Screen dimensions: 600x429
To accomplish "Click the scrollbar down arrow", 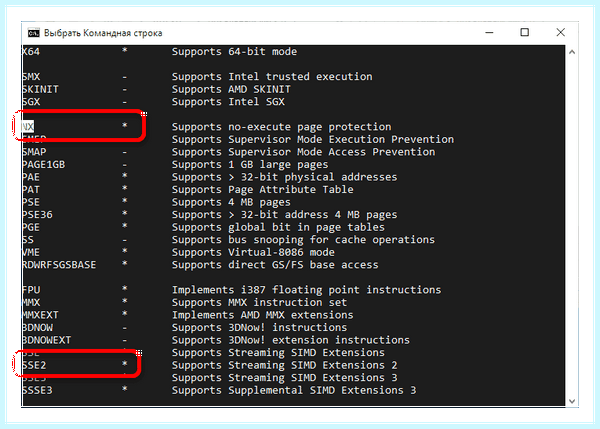I will coord(572,401).
